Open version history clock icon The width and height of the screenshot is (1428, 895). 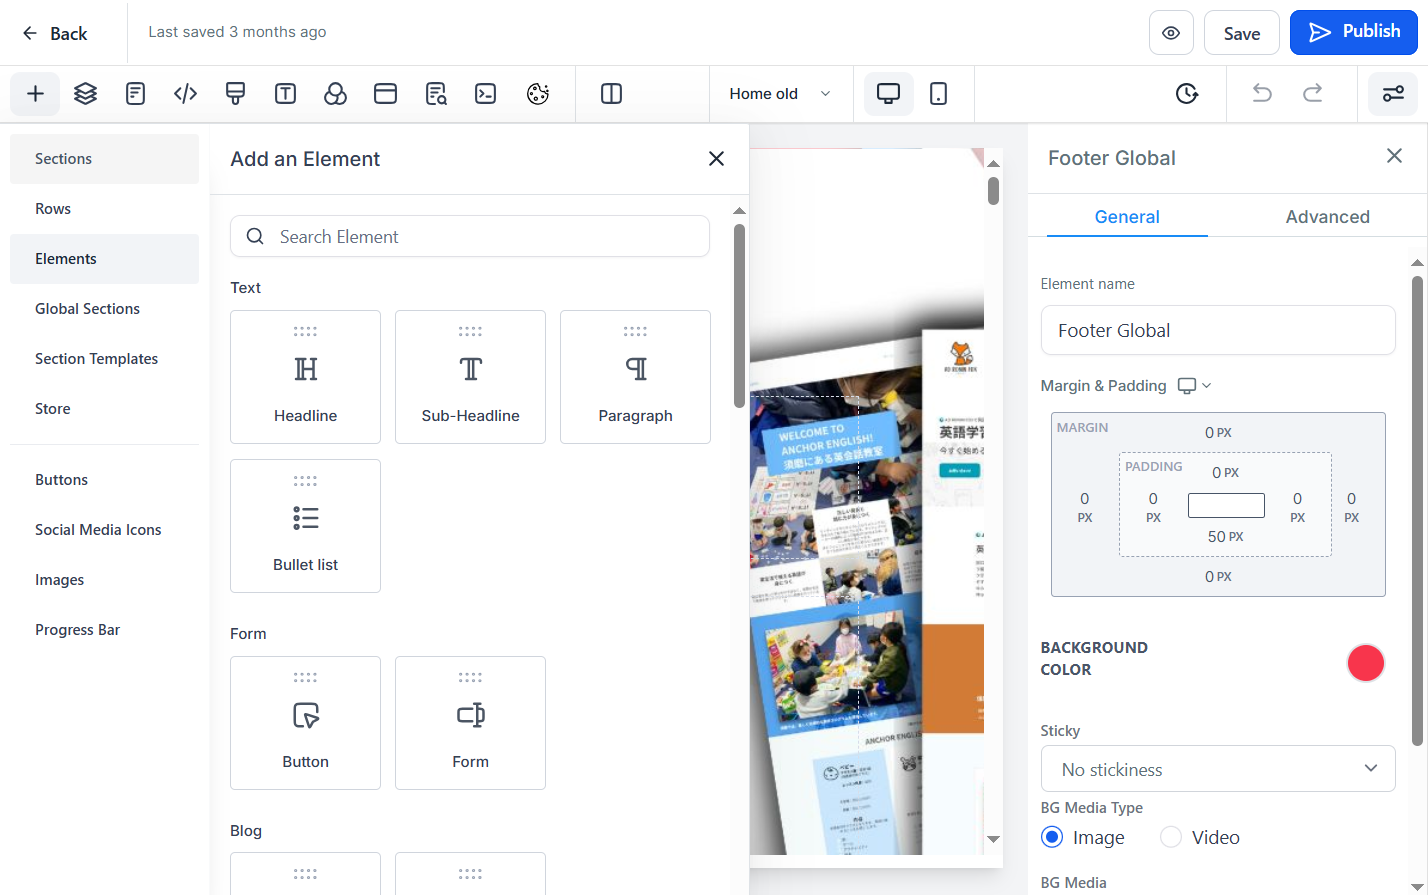coord(1187,94)
